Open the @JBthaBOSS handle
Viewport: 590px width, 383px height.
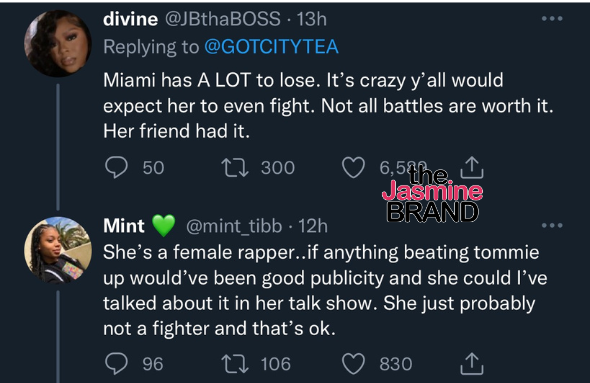pyautogui.click(x=223, y=19)
